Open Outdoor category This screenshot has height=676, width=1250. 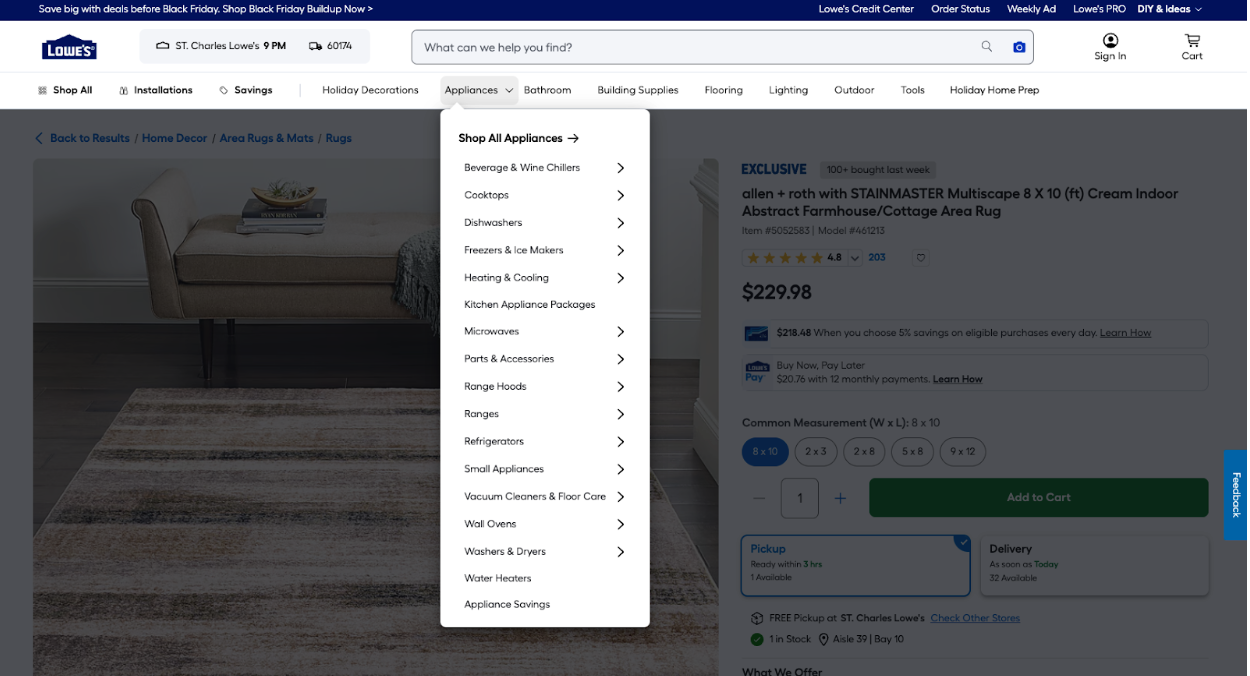coord(854,90)
